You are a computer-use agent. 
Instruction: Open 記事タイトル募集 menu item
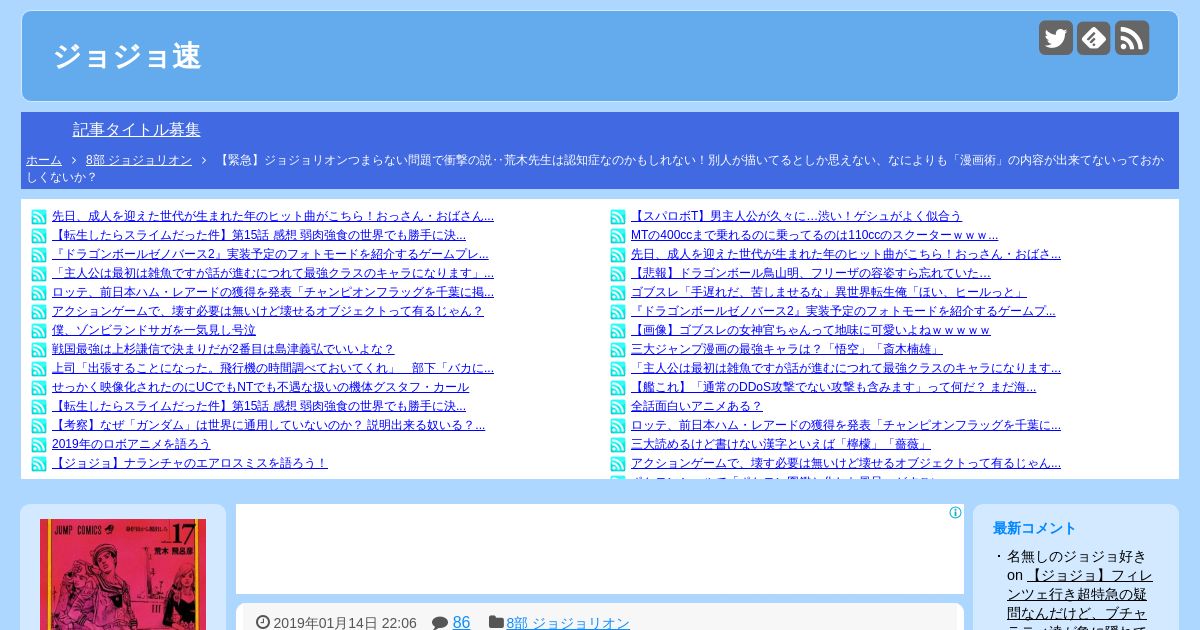[x=137, y=130]
